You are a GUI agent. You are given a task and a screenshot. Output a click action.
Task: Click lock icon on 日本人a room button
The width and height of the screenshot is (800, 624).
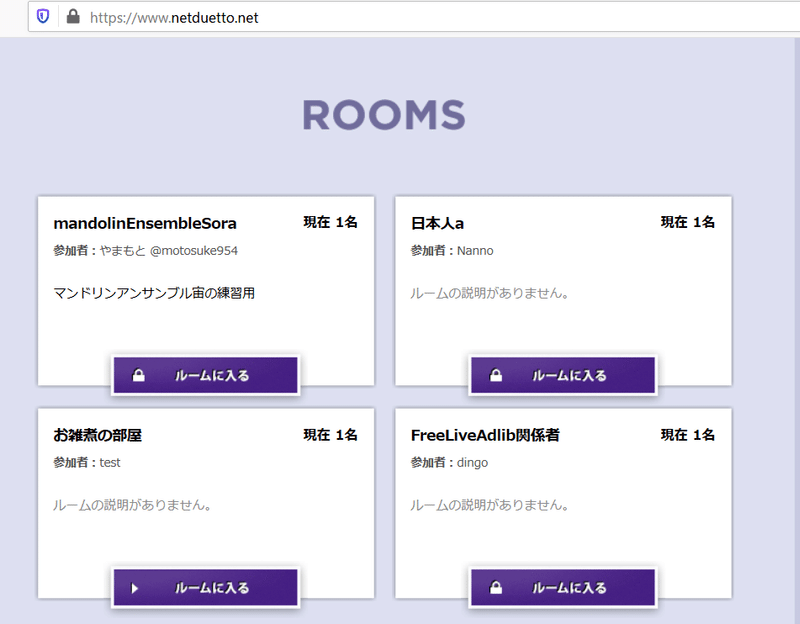coord(496,376)
